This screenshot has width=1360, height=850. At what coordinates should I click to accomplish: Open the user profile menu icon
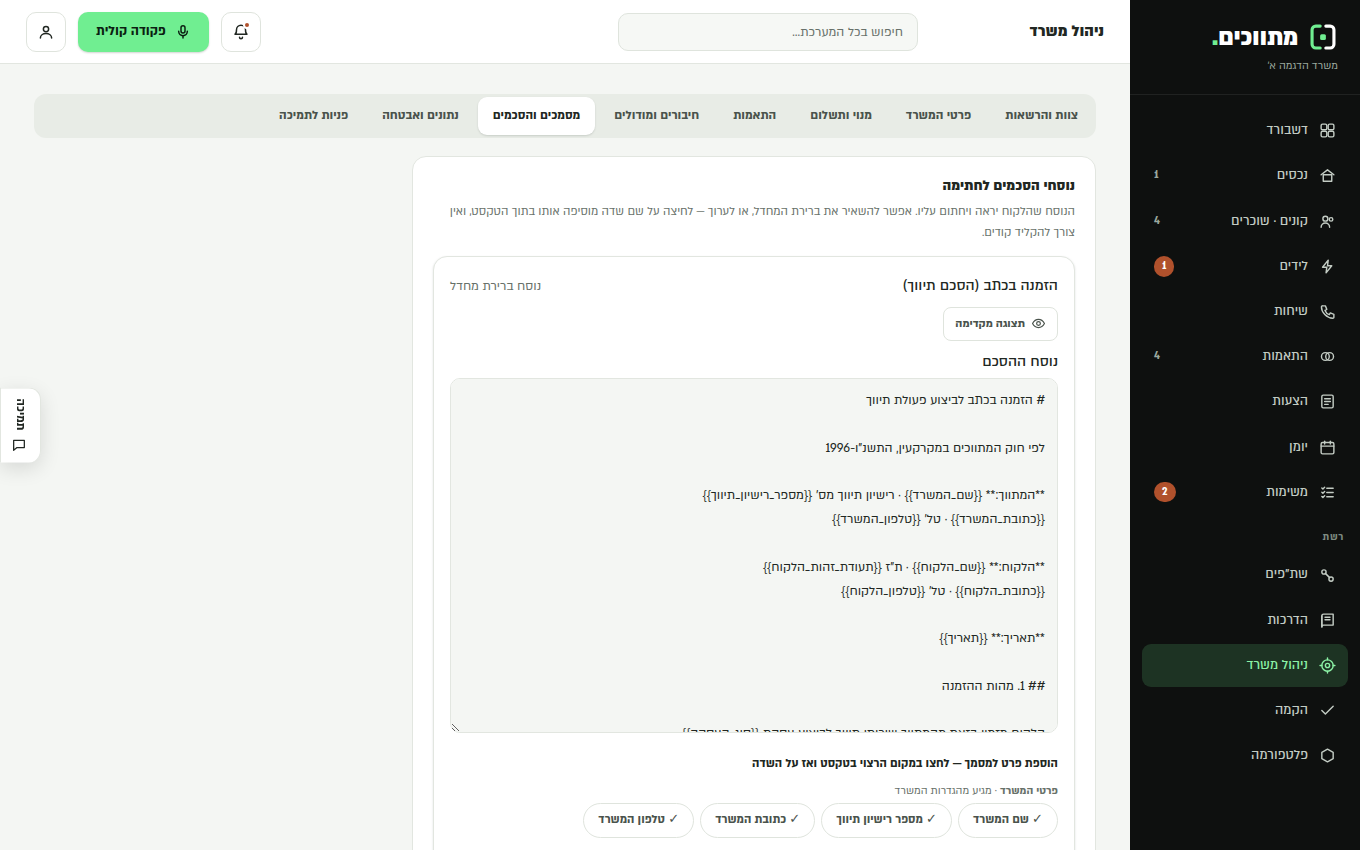(46, 32)
